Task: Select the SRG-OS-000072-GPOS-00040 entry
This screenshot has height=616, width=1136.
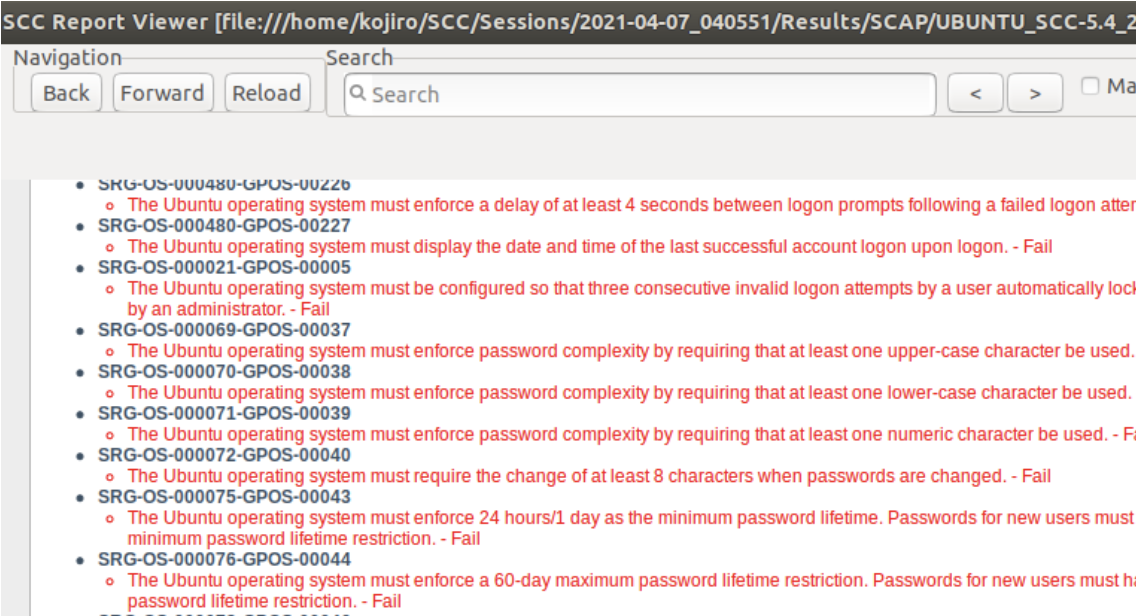Action: pyautogui.click(x=224, y=455)
